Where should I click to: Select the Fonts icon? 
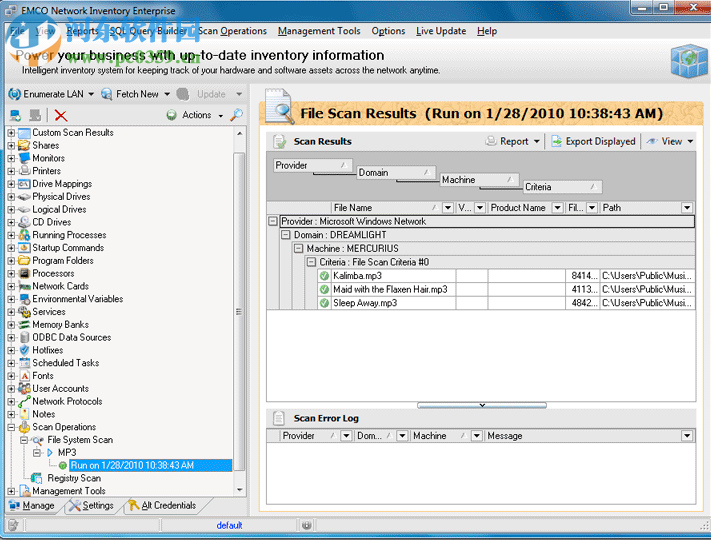click(24, 376)
